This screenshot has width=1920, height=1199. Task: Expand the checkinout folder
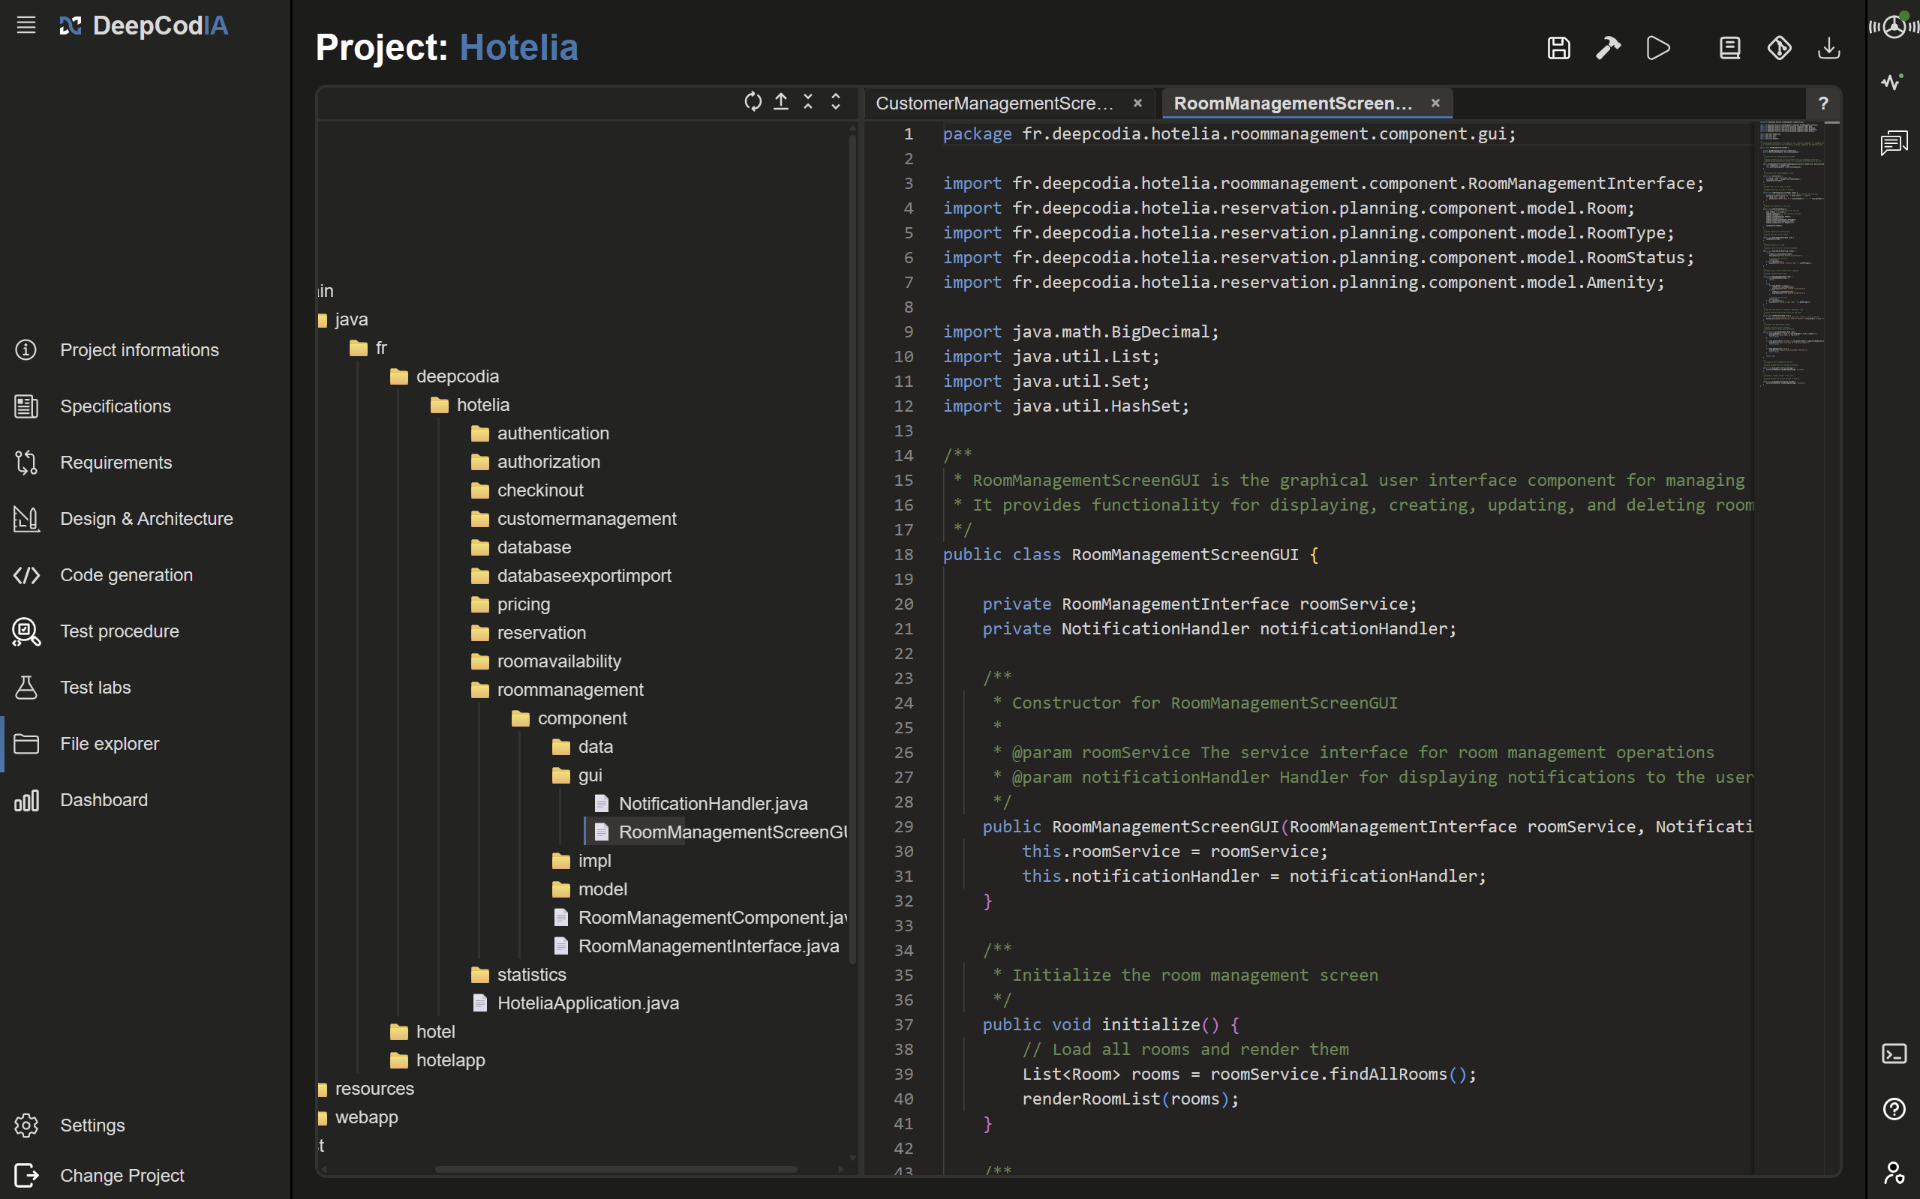528,491
